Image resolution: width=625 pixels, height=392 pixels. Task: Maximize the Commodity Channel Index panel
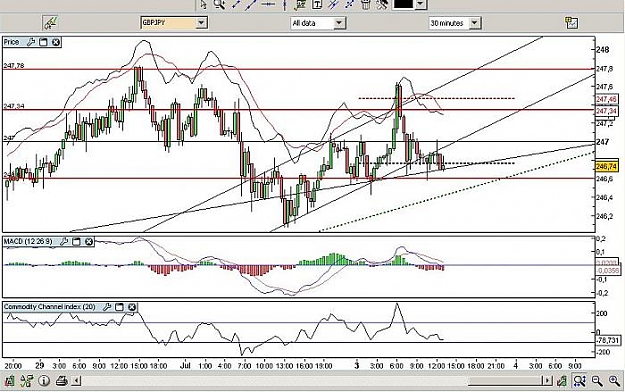click(x=119, y=307)
